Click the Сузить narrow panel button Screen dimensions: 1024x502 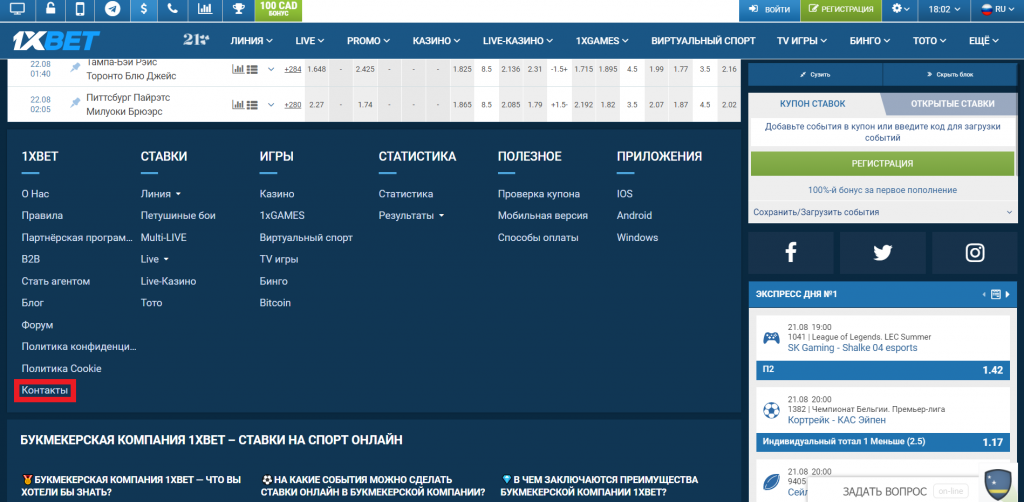click(x=815, y=74)
